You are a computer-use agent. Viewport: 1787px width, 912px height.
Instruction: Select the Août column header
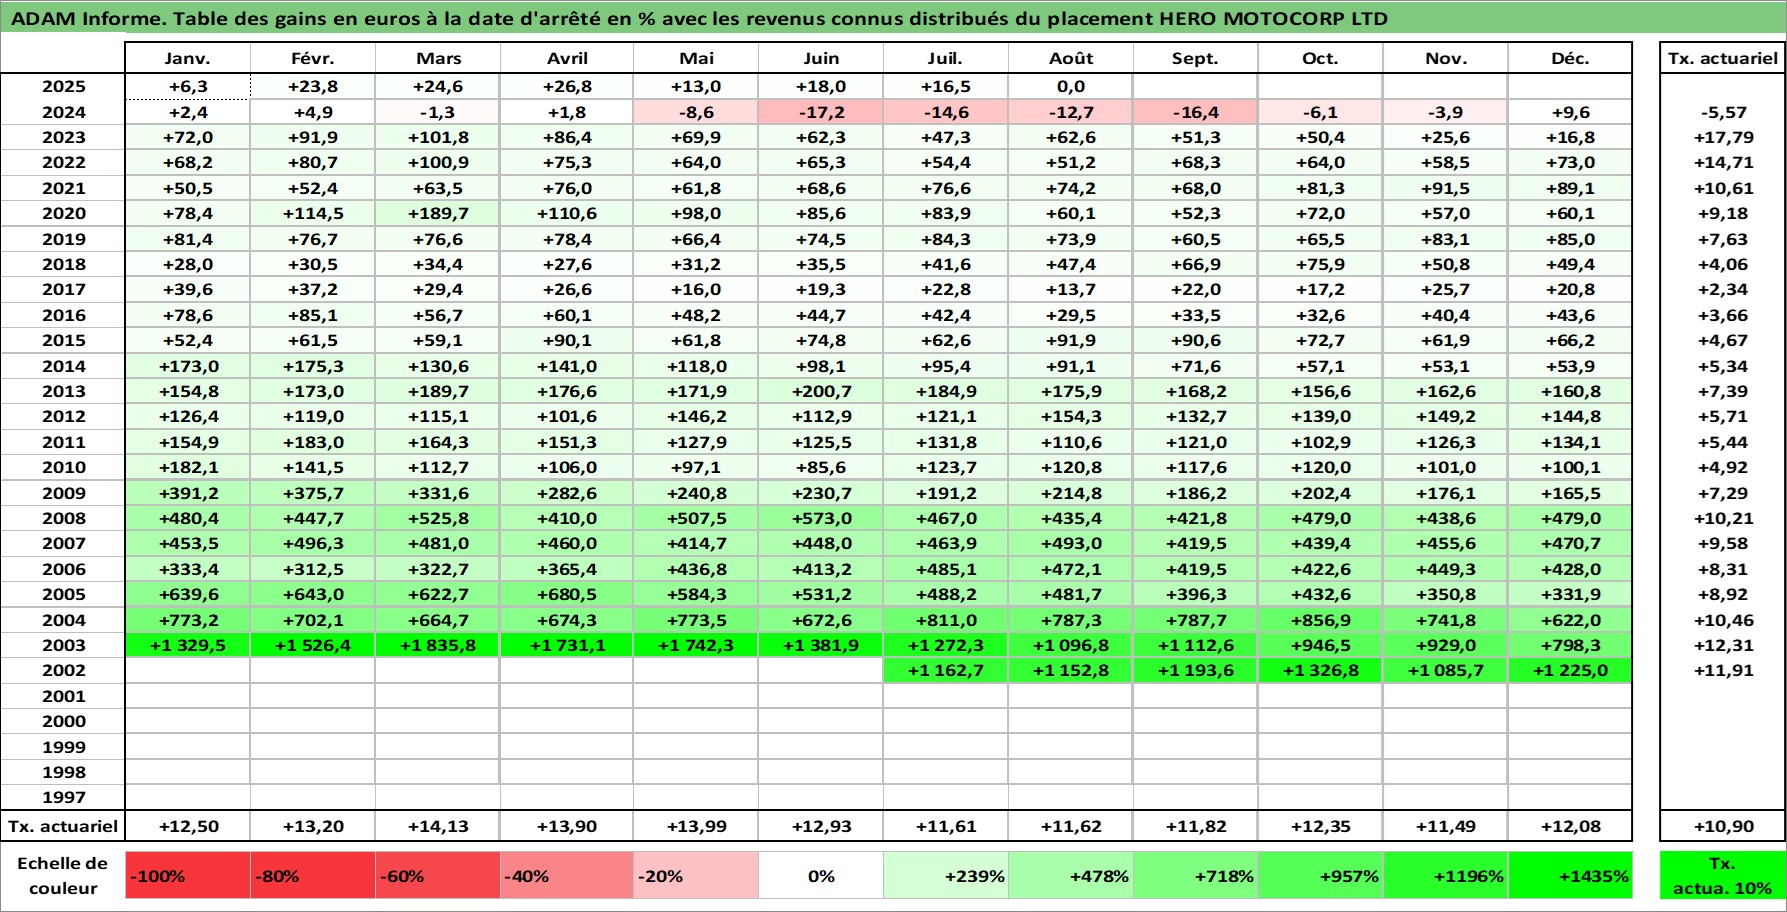[1070, 58]
